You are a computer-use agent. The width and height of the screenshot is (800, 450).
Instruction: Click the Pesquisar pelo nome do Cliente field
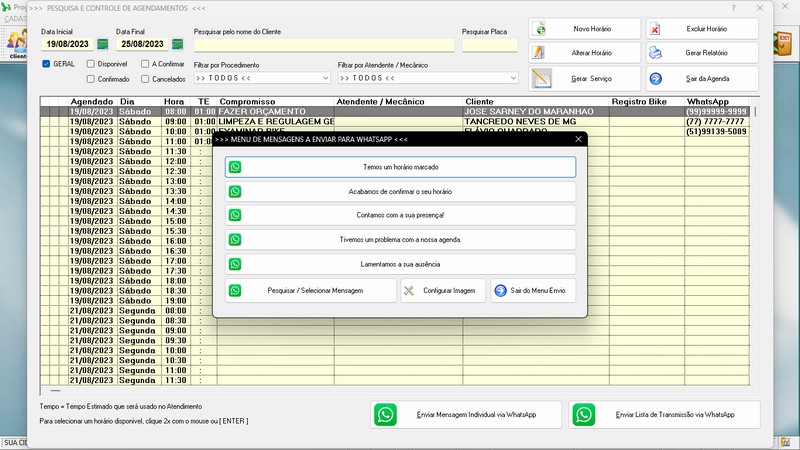click(x=324, y=45)
